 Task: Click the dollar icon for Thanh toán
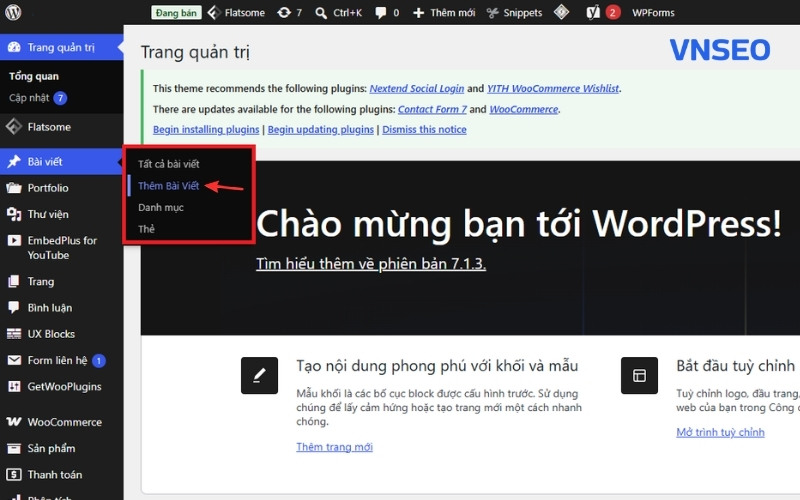click(14, 474)
